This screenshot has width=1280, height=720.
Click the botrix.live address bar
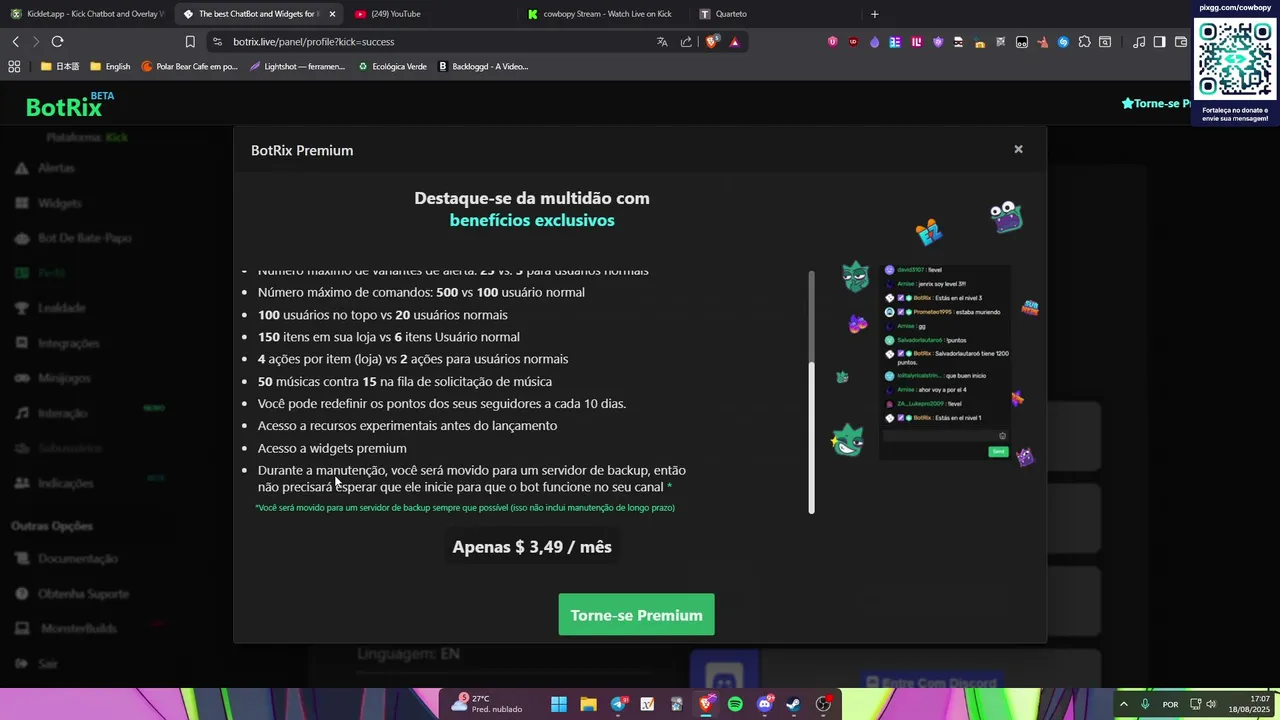tap(430, 42)
